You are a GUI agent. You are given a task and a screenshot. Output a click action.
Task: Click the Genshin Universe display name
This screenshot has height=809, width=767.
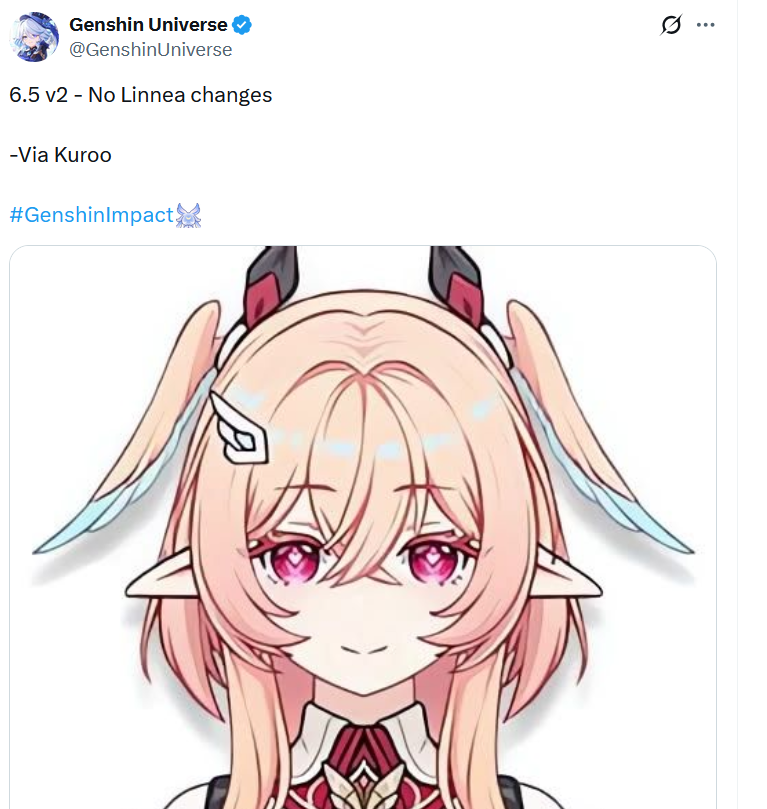tap(148, 25)
